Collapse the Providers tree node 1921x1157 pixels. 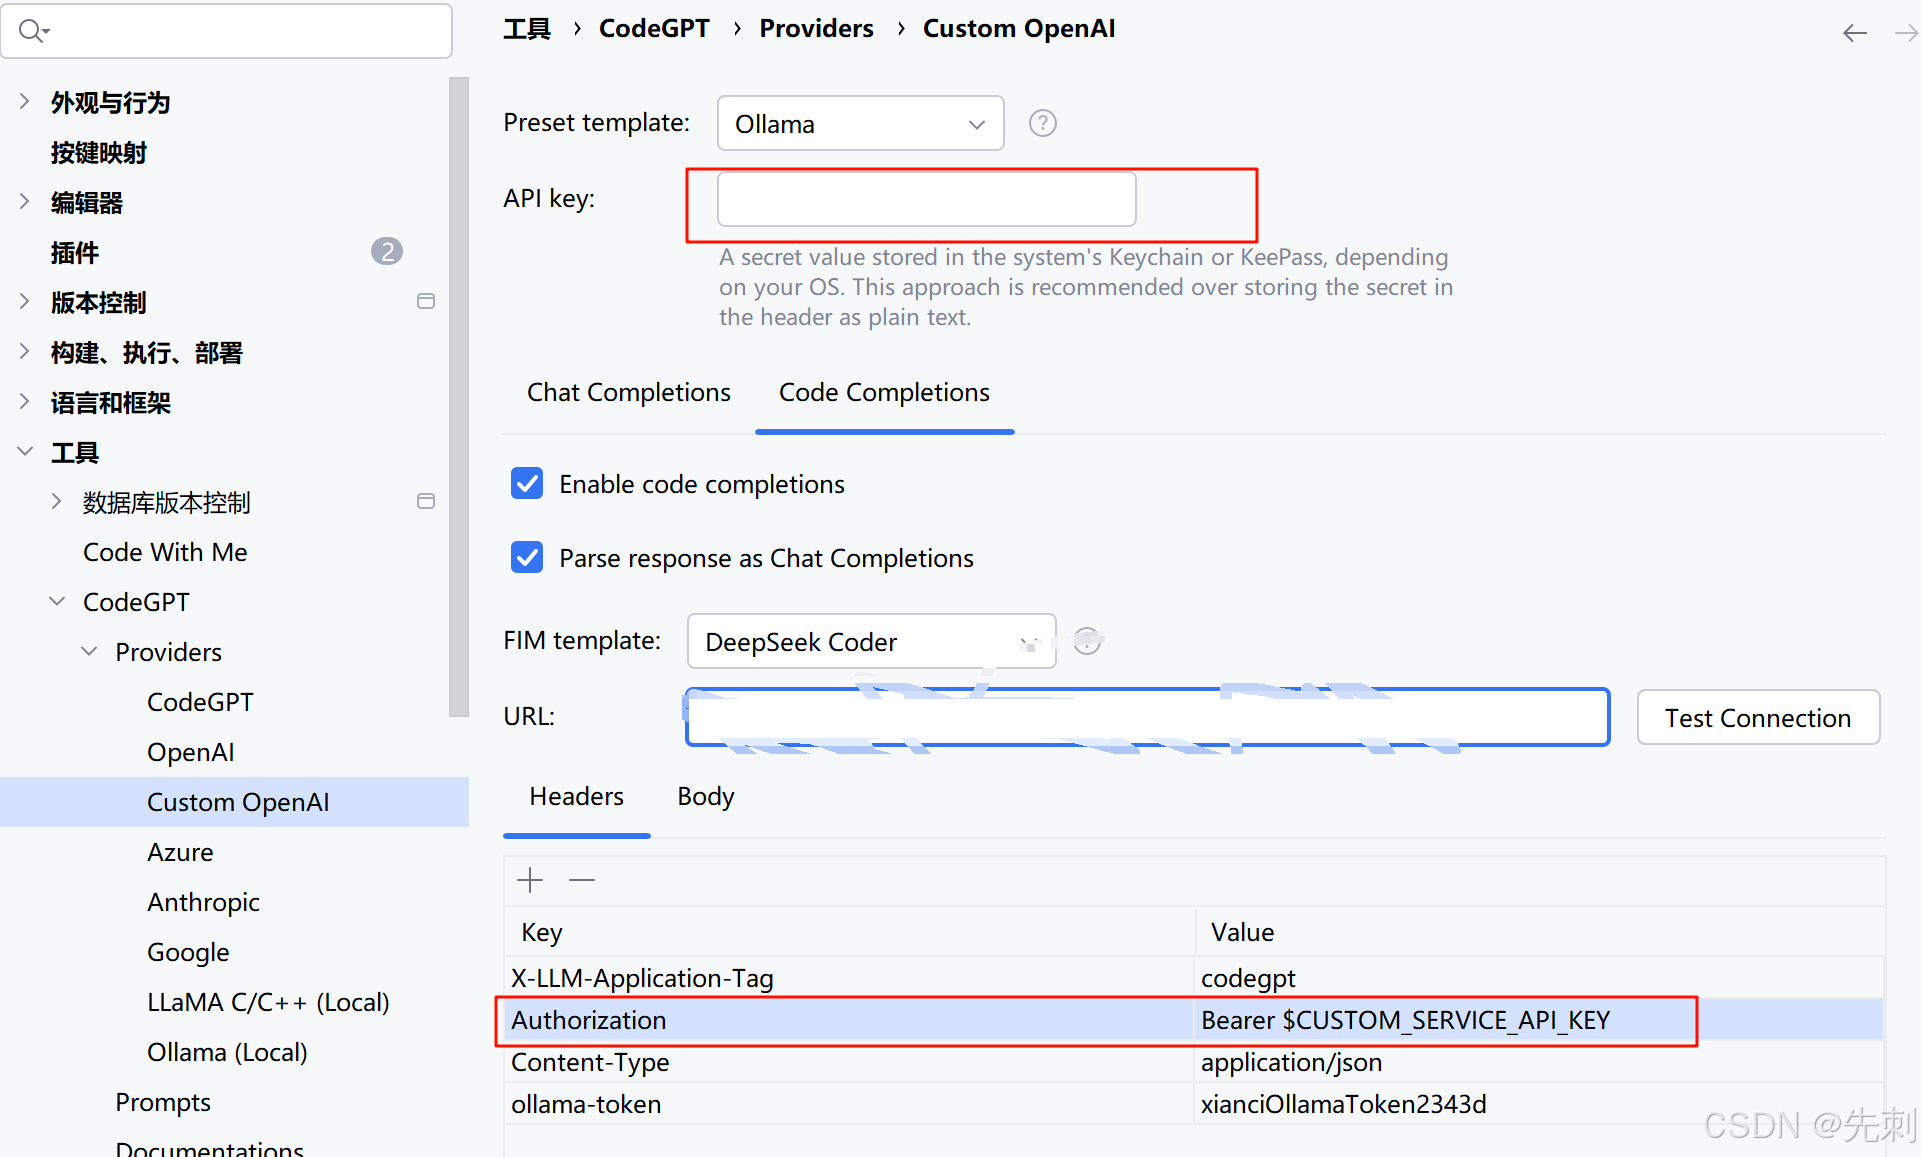click(89, 652)
